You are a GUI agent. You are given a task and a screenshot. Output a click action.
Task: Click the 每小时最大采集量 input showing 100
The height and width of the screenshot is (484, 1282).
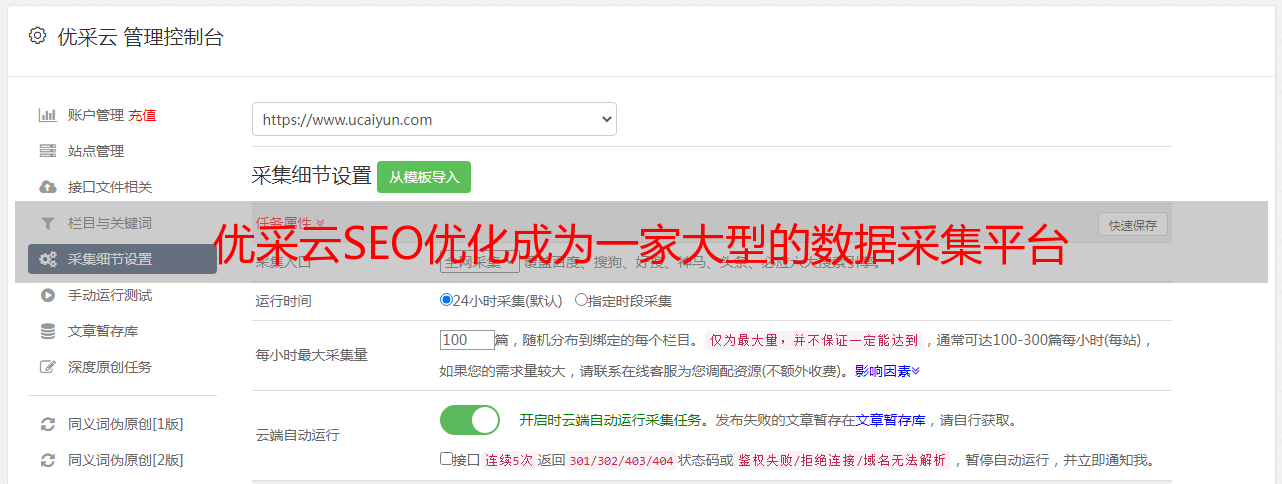click(467, 340)
